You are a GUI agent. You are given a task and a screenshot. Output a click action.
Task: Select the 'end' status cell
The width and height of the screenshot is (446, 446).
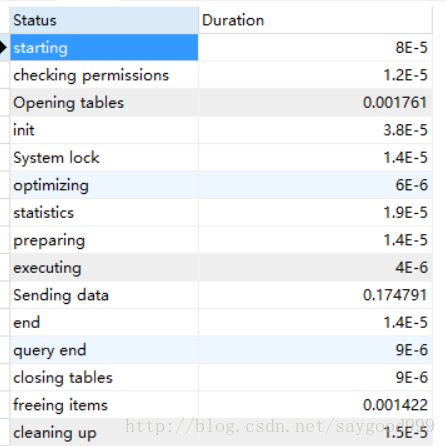pyautogui.click(x=104, y=323)
